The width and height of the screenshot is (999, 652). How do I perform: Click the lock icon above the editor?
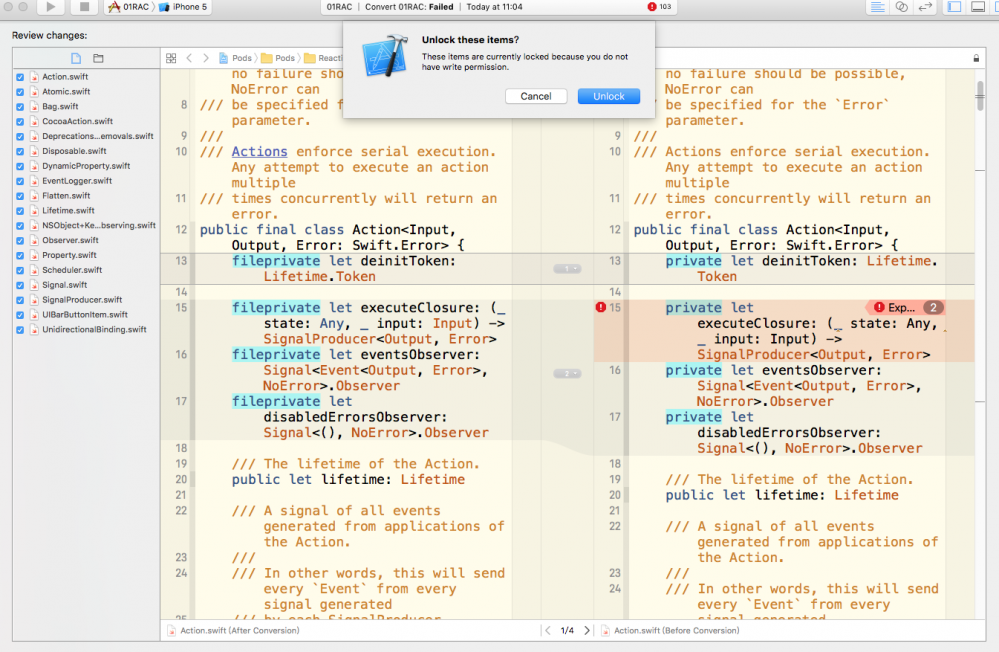976,58
